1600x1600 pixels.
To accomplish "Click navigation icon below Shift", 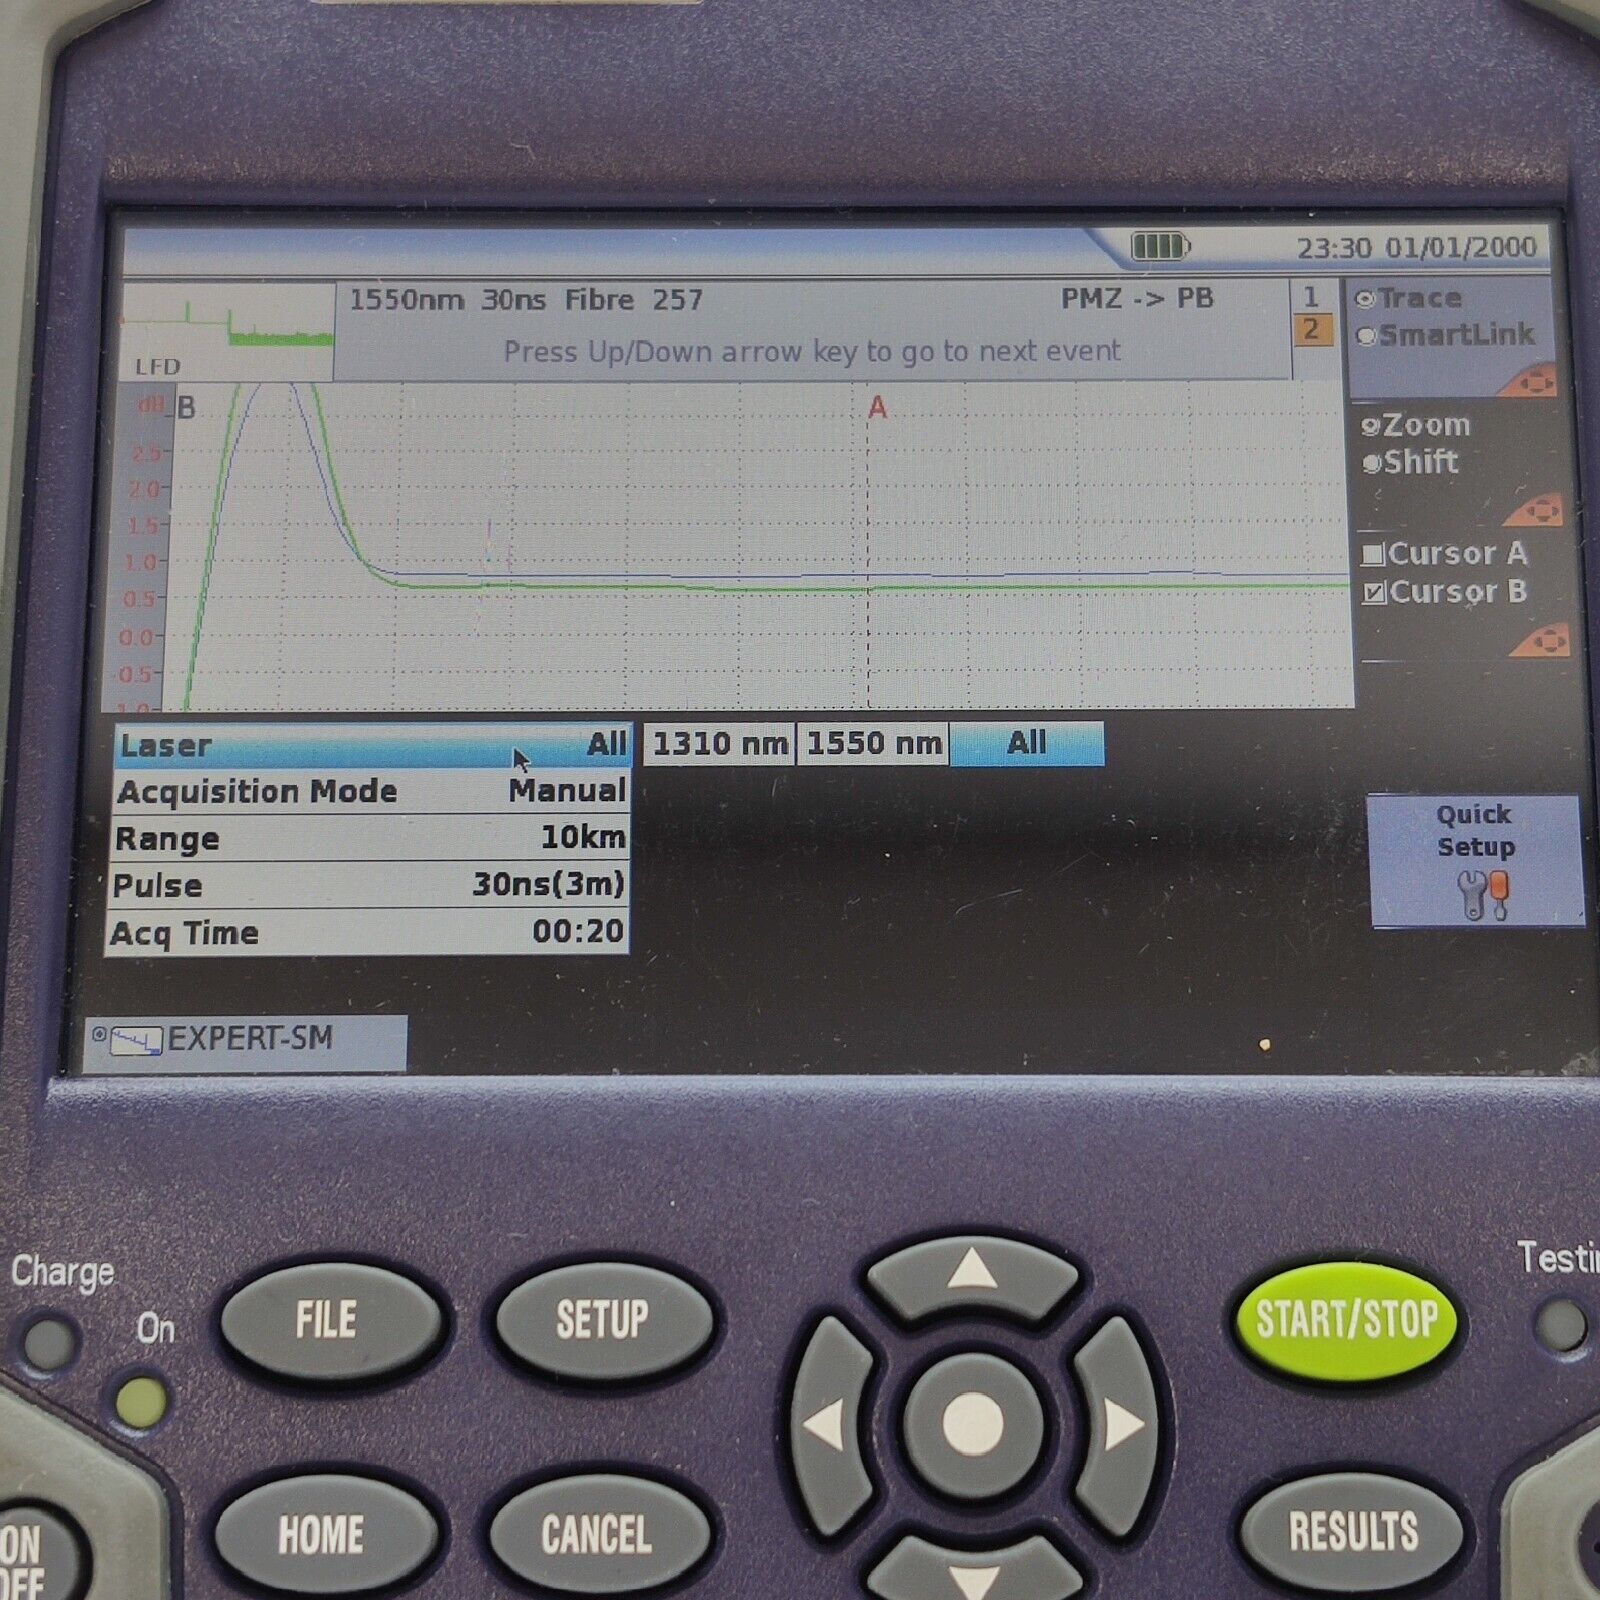I will pos(1534,511).
